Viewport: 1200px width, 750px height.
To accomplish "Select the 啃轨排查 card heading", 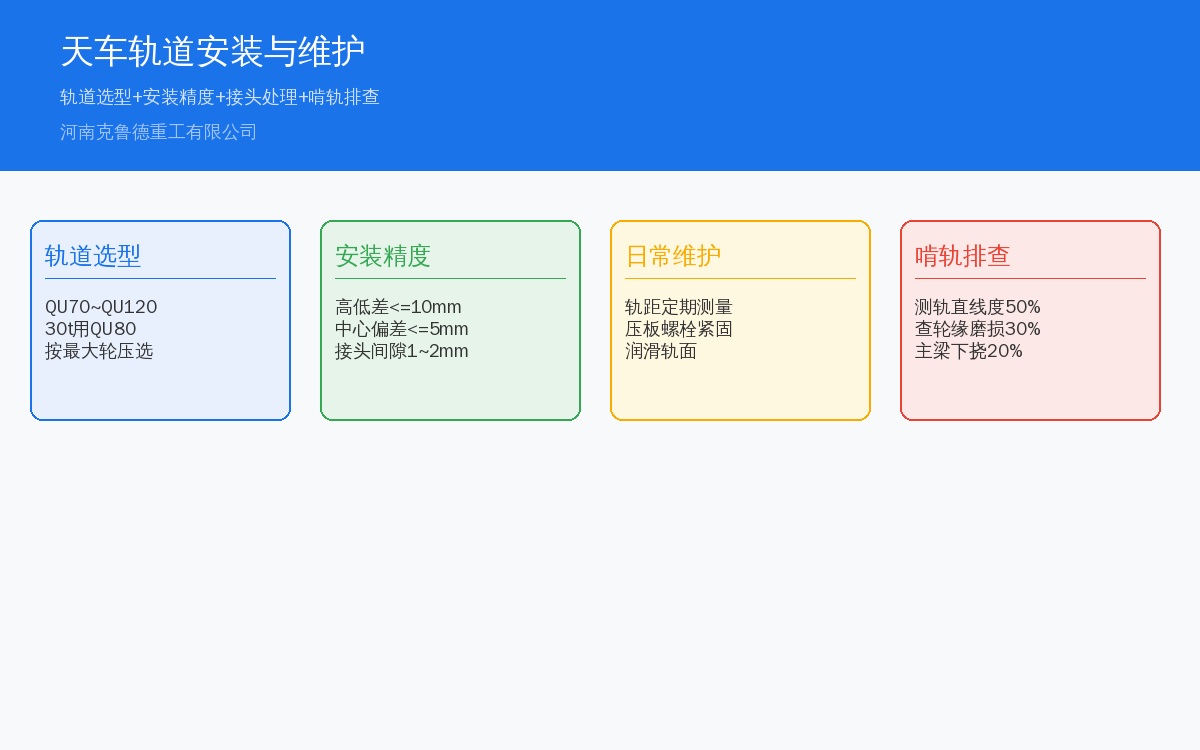I will coord(963,256).
